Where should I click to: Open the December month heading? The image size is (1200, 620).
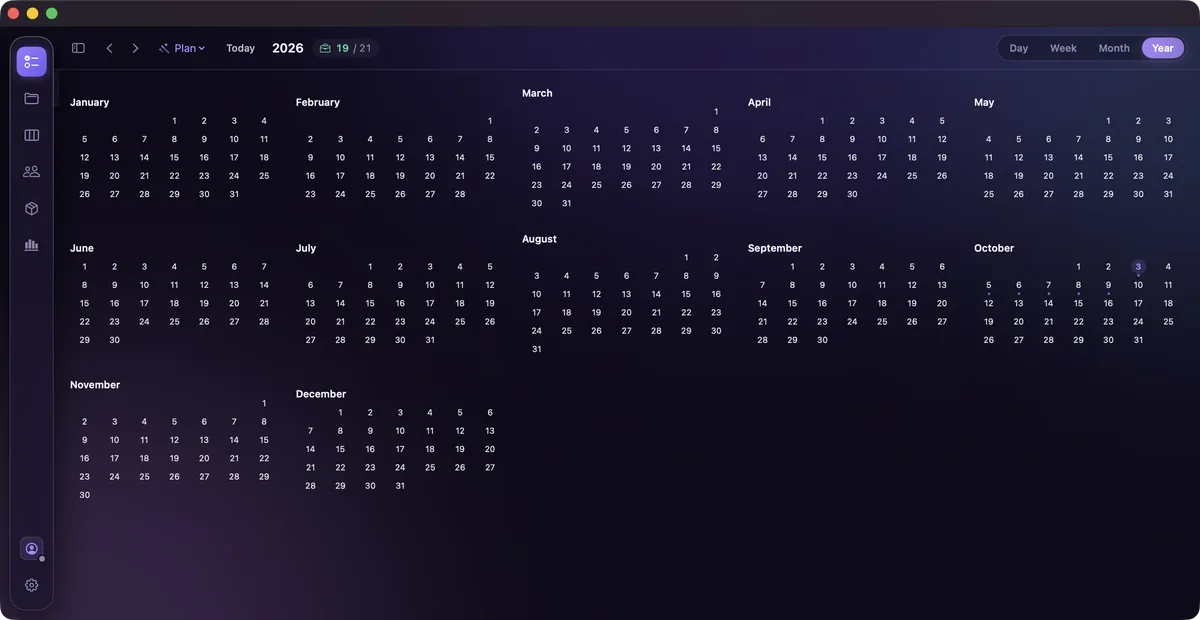click(321, 394)
